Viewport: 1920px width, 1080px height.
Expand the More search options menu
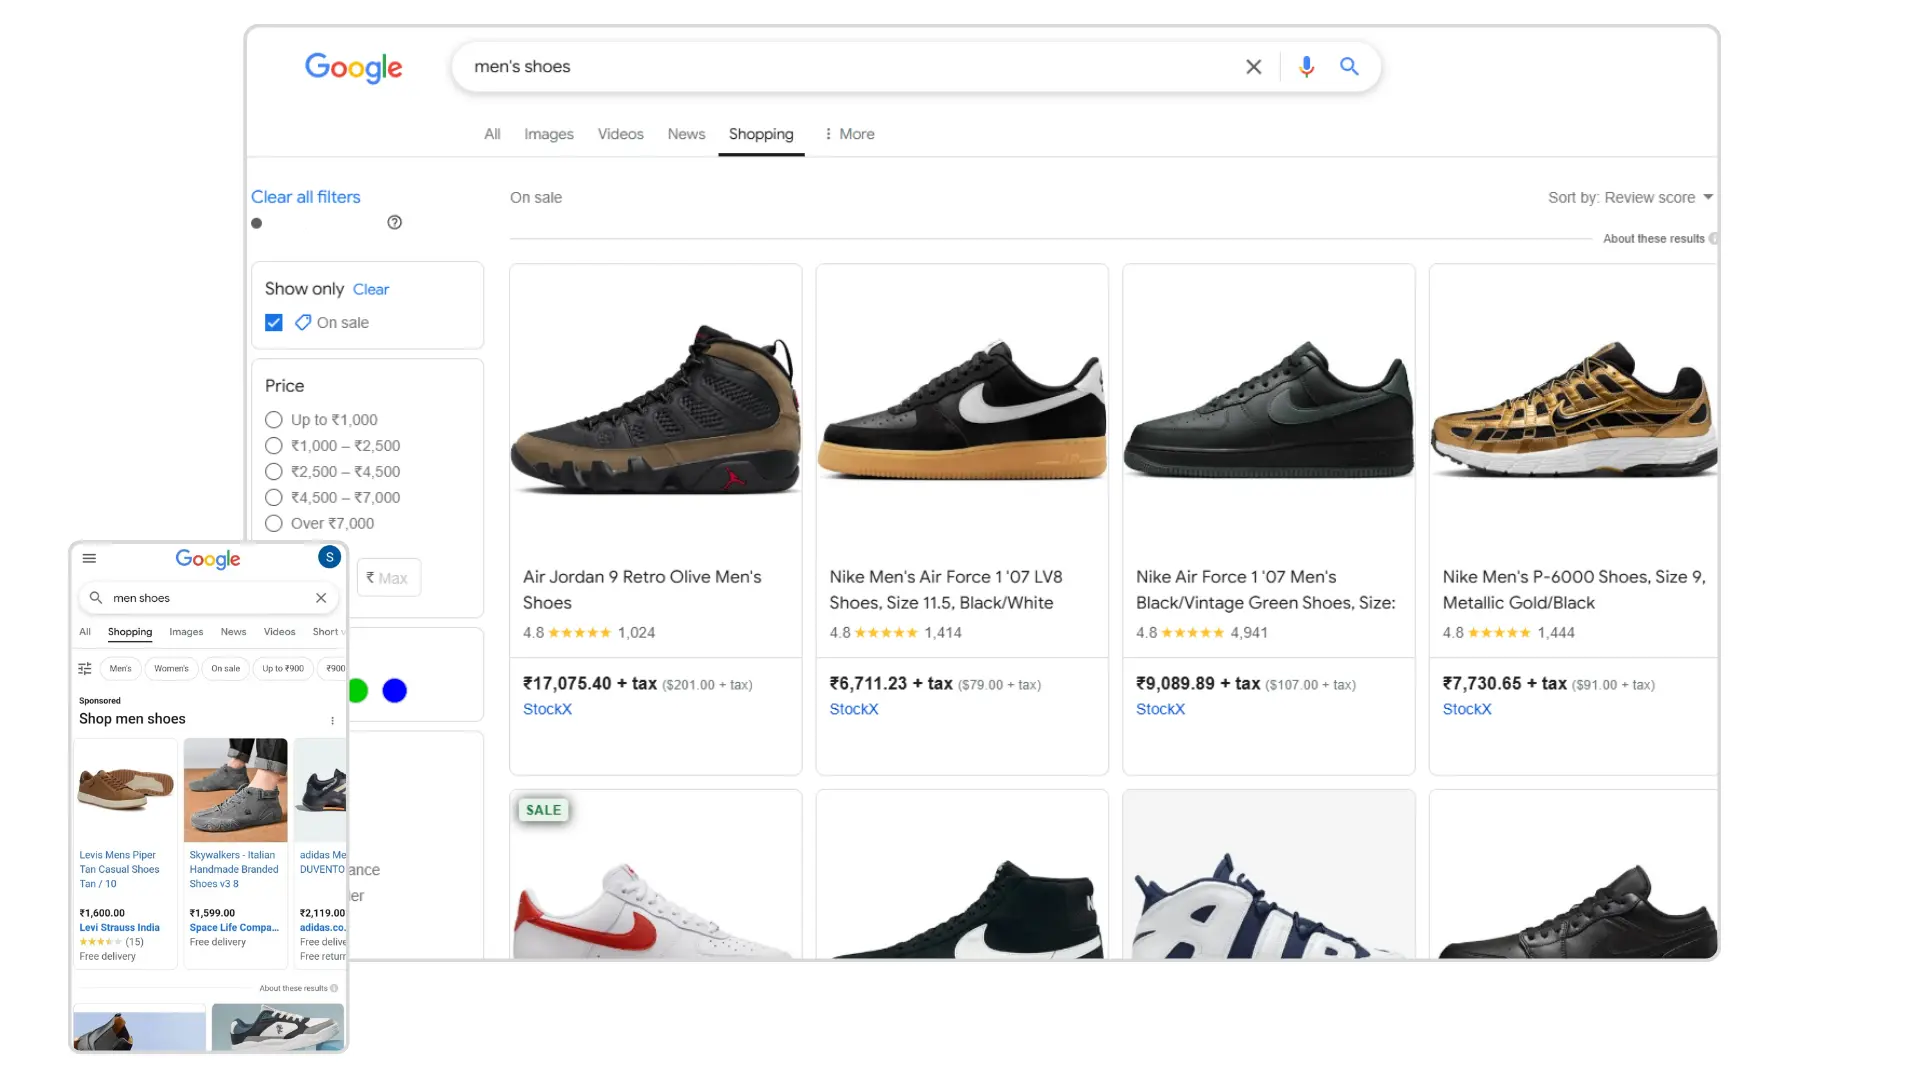pyautogui.click(x=849, y=134)
